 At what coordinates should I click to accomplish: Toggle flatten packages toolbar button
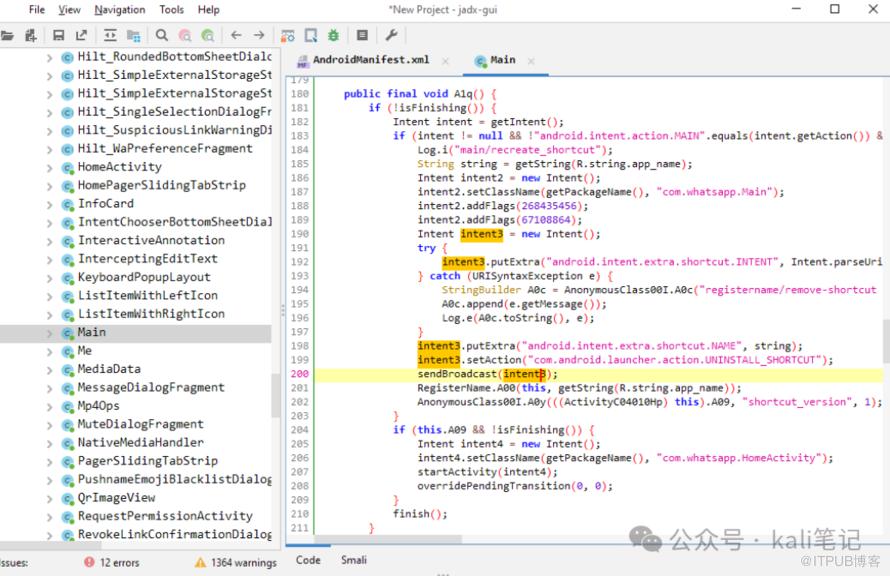point(133,35)
